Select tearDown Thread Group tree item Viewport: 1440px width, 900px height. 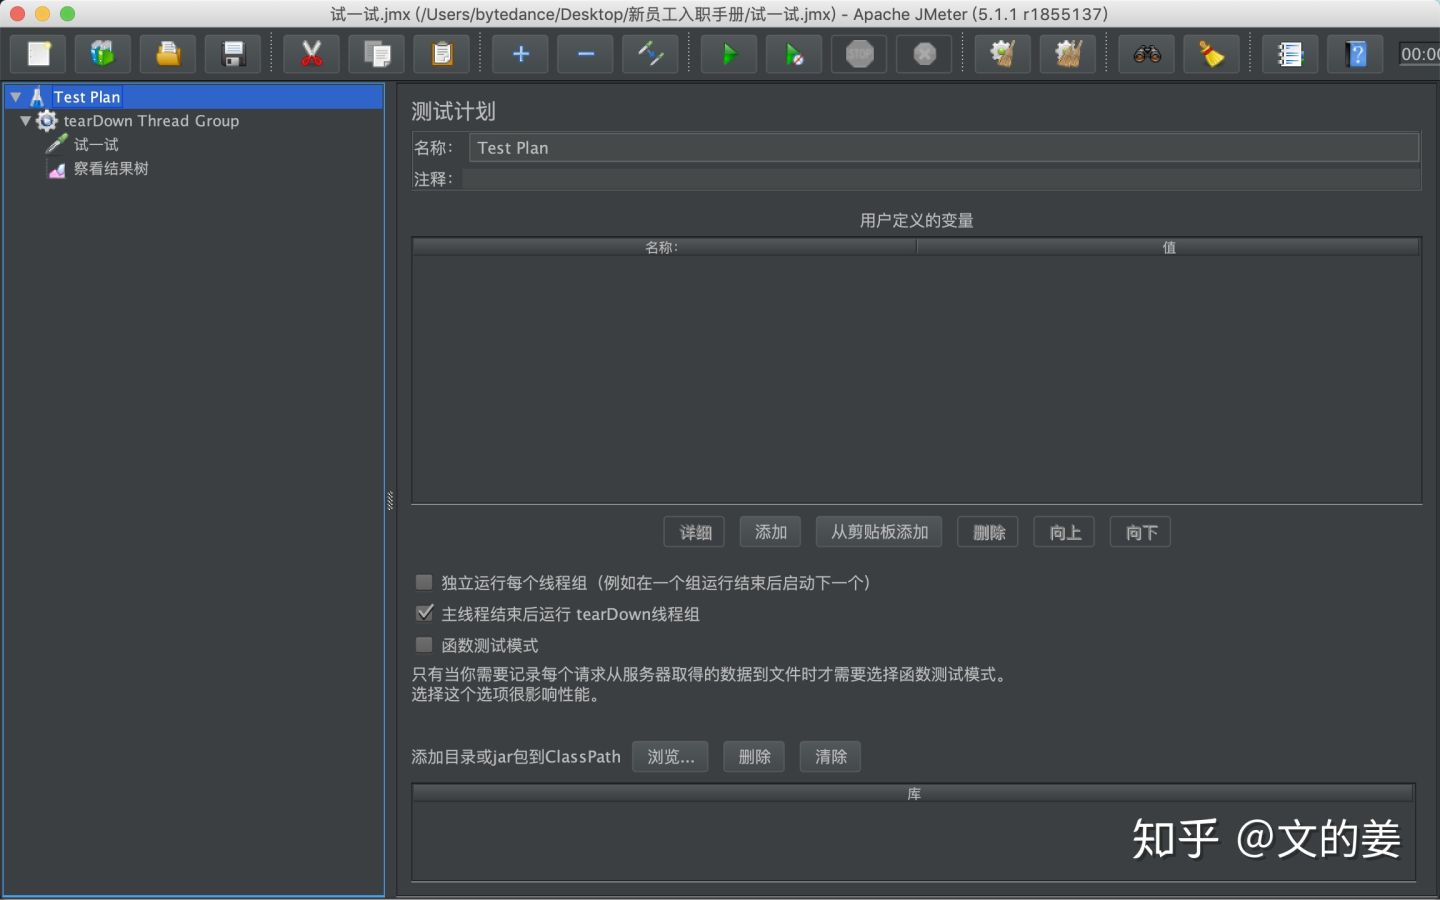[151, 121]
